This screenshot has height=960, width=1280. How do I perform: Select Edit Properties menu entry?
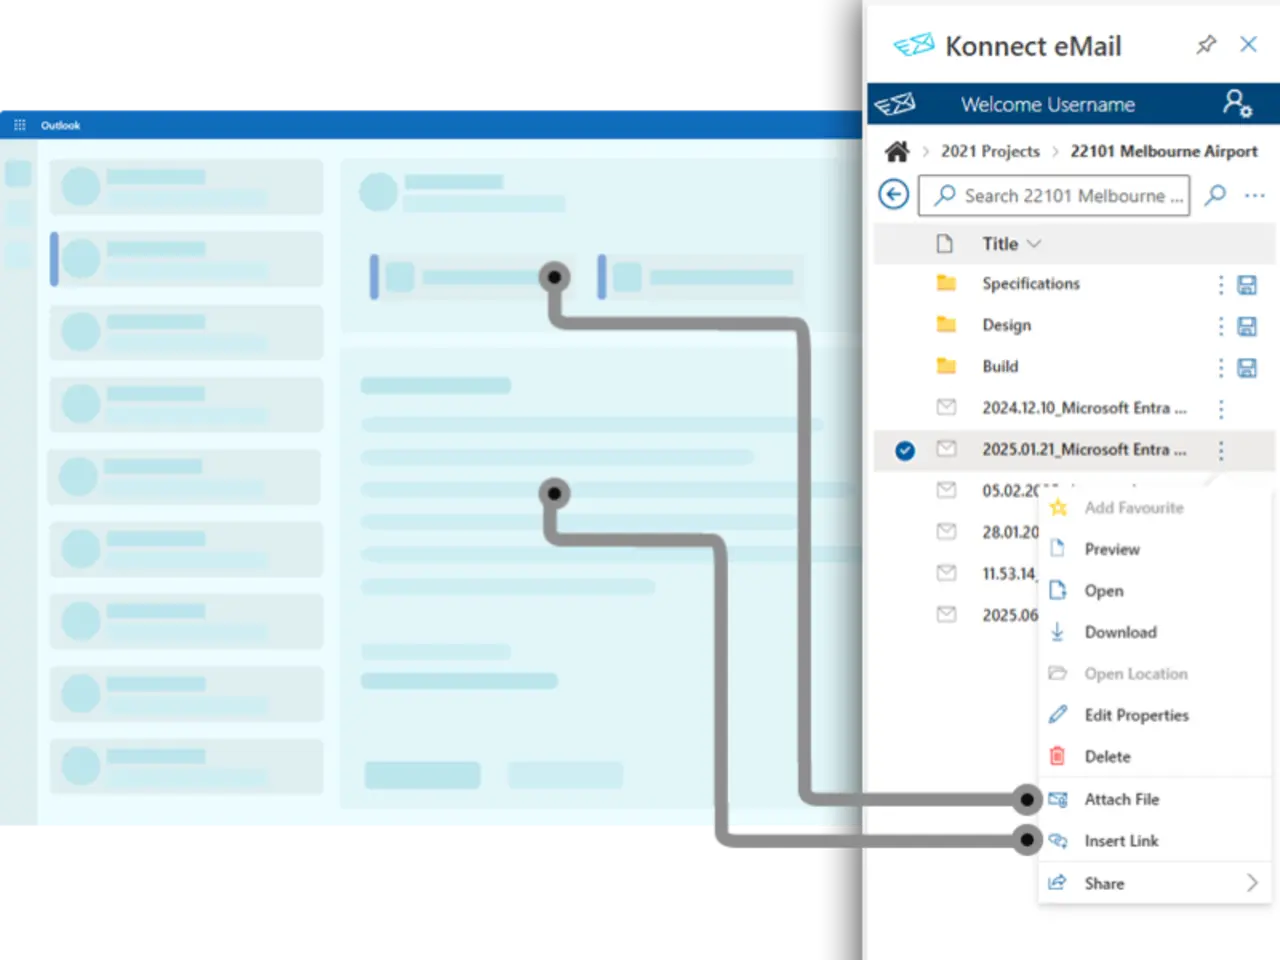[x=1136, y=715]
